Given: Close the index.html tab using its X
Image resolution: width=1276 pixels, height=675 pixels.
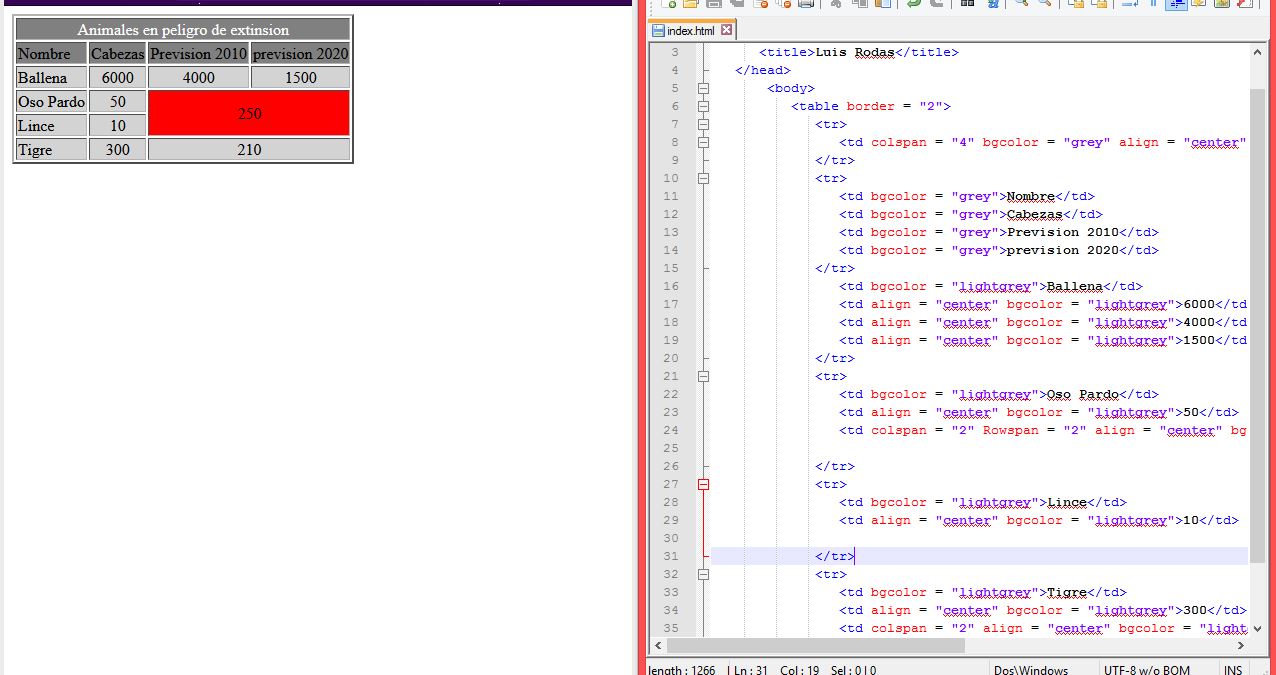Looking at the screenshot, I should click(x=727, y=31).
